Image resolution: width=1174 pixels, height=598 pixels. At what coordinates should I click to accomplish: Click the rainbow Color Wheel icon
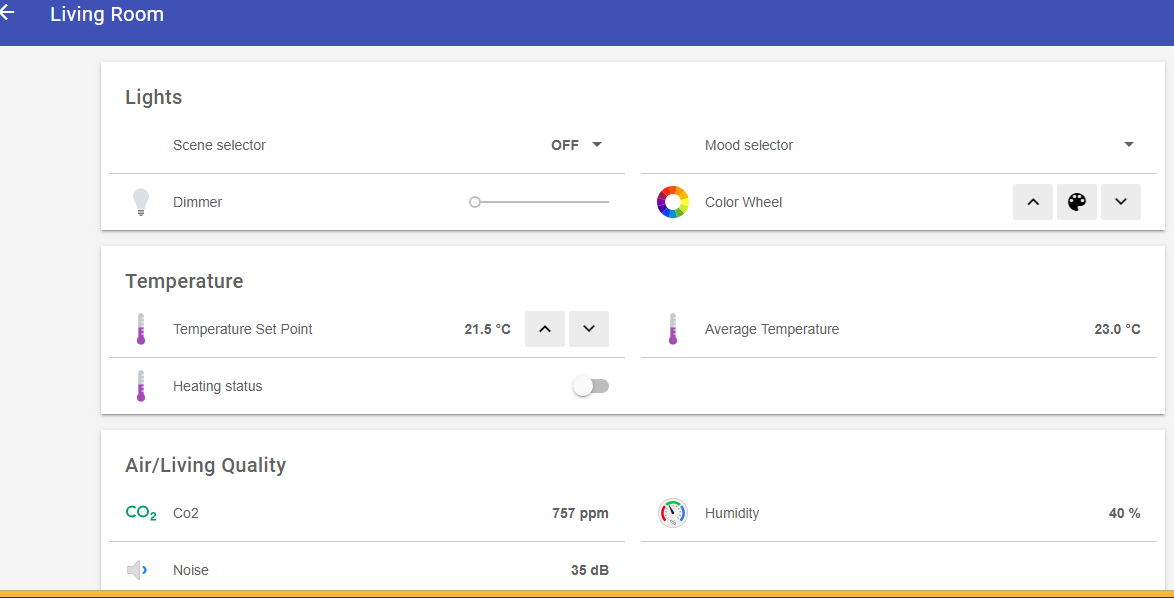673,202
